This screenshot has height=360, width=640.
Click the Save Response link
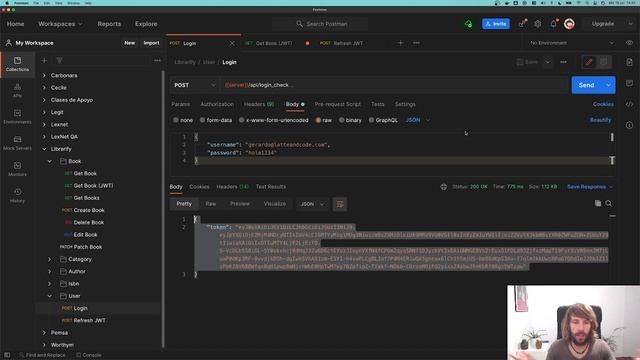(x=587, y=187)
